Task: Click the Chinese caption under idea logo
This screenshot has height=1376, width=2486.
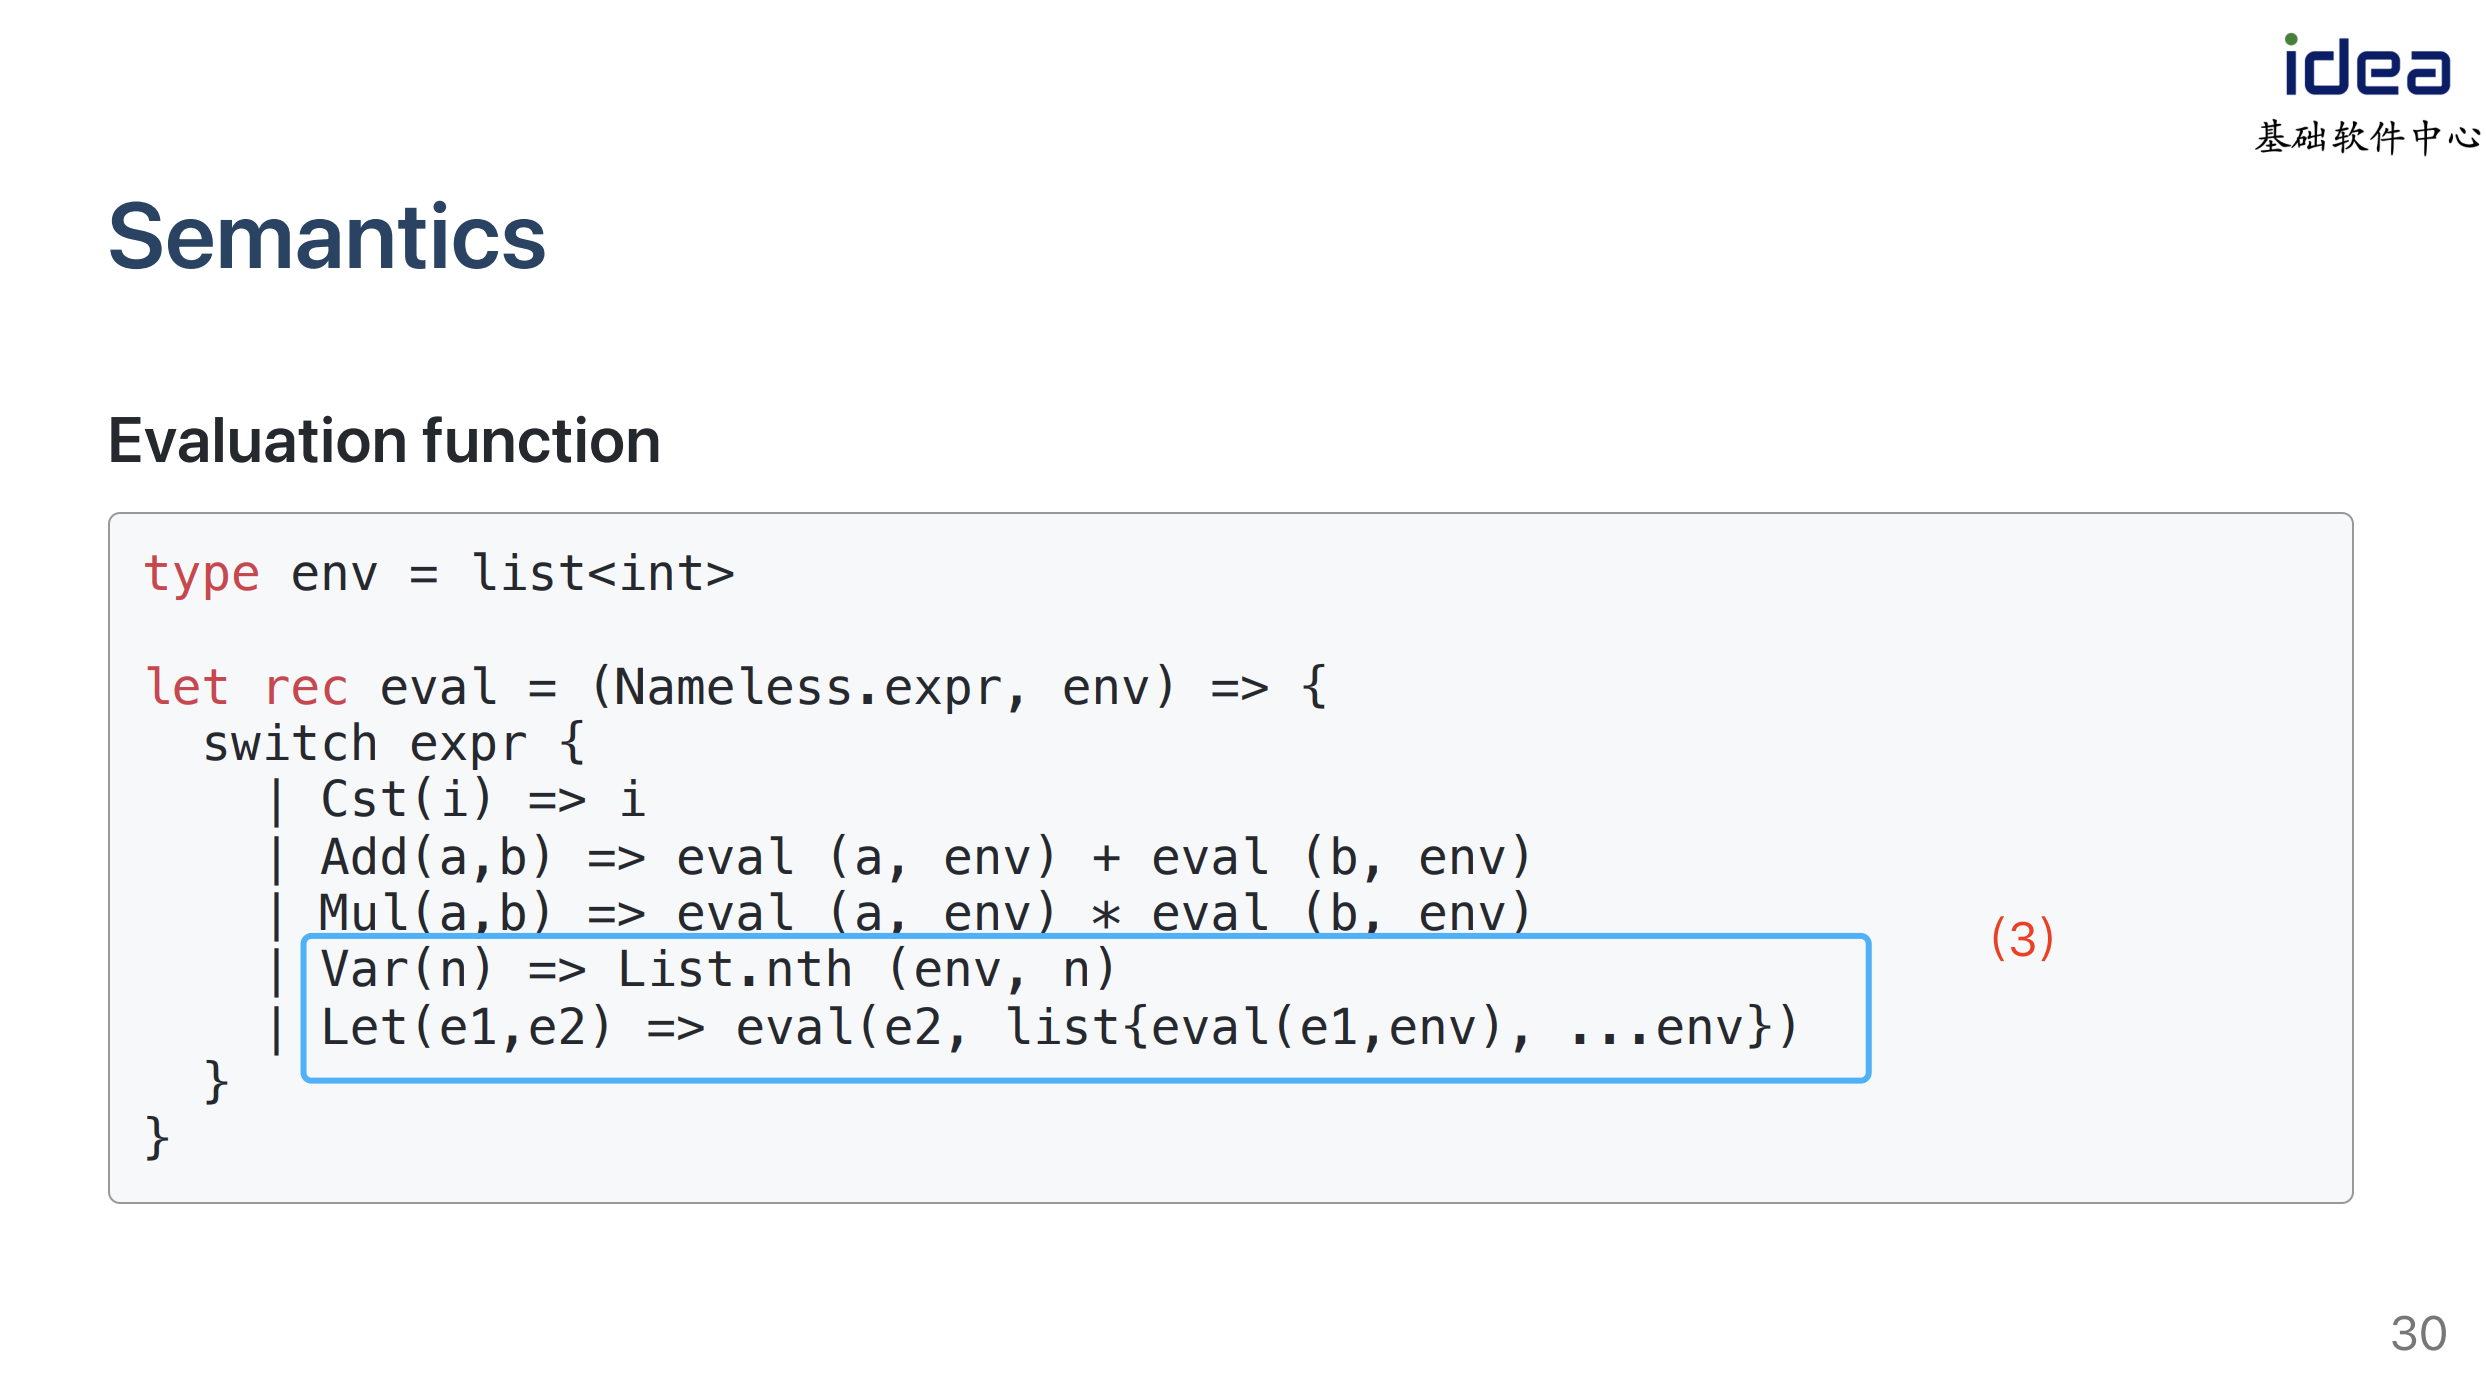Action: tap(2367, 137)
